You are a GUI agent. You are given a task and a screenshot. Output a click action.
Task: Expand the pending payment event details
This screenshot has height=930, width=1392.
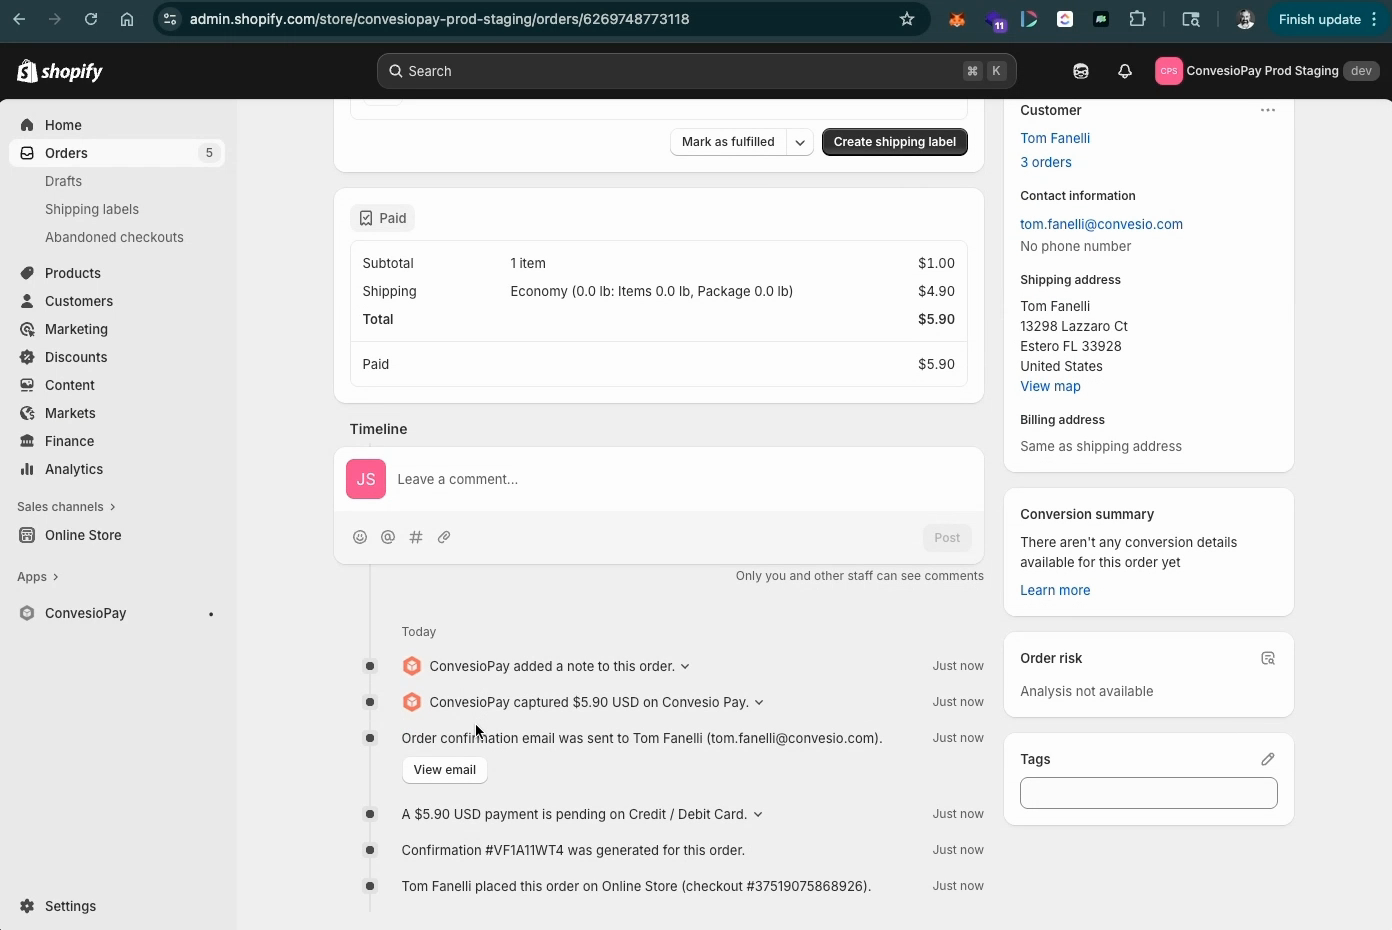click(x=758, y=814)
